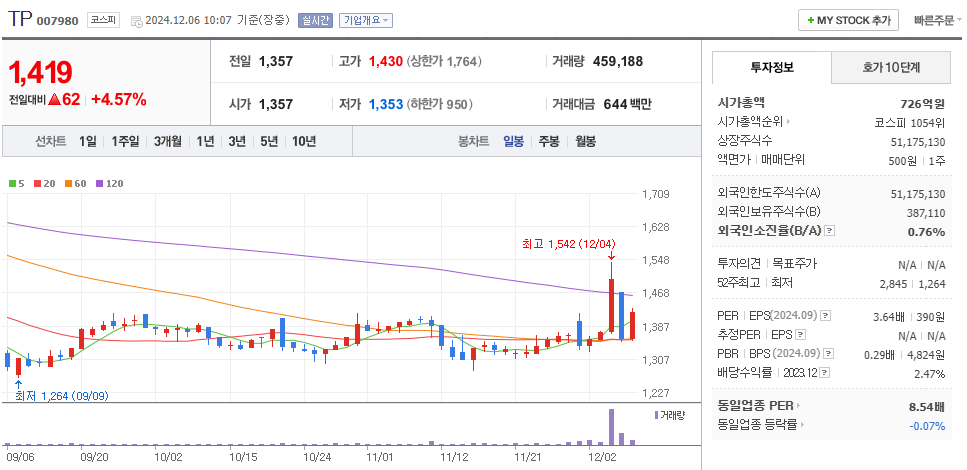
Task: Click the calendar clock icon beside the date
Action: pos(137,20)
